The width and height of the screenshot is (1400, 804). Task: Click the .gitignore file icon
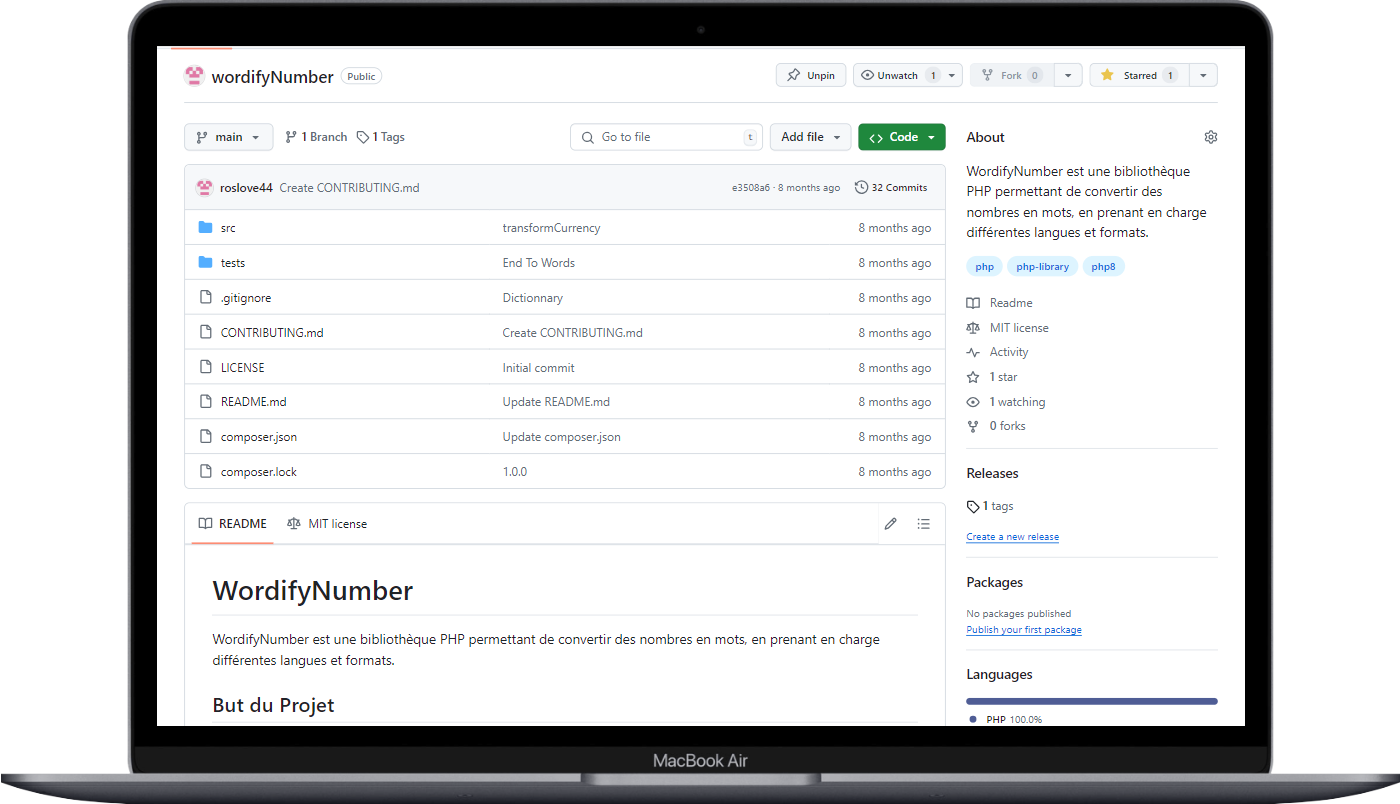click(205, 298)
